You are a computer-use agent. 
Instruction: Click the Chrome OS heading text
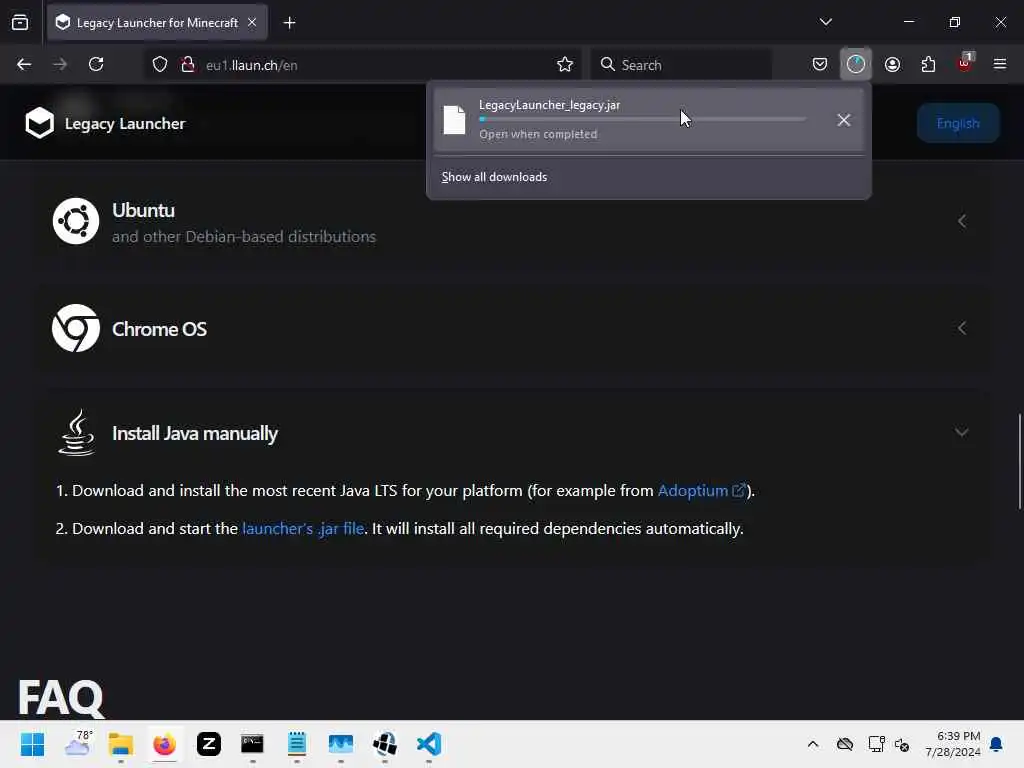point(159,329)
